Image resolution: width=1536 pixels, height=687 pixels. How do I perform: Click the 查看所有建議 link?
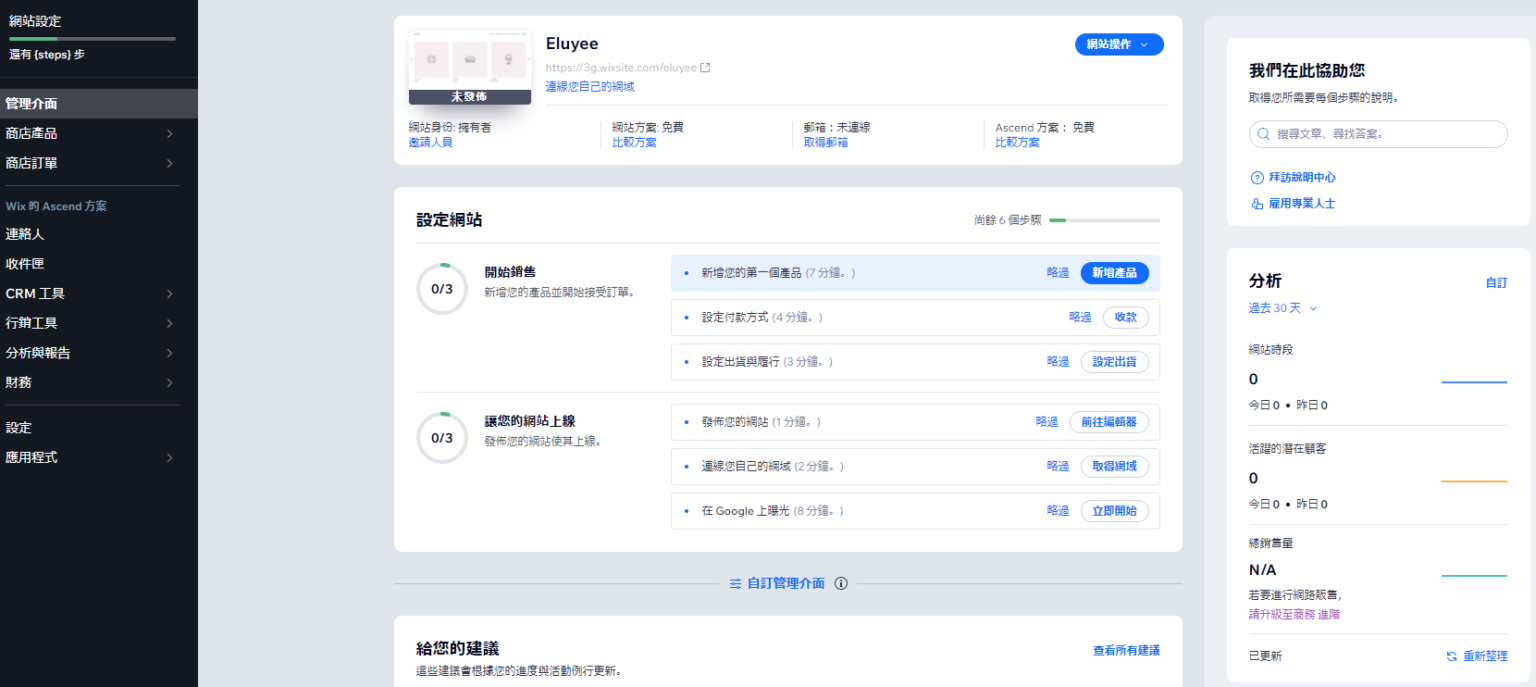(1126, 650)
